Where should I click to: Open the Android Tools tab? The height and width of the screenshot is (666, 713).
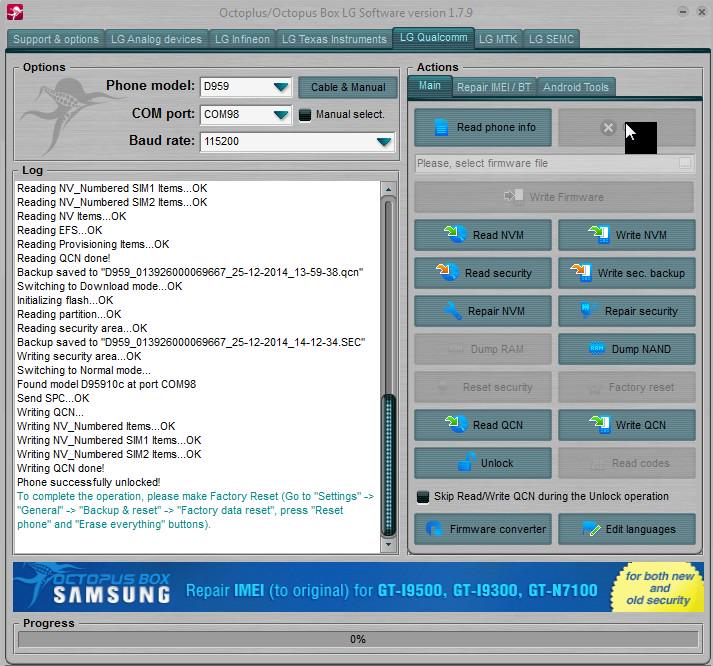[576, 87]
